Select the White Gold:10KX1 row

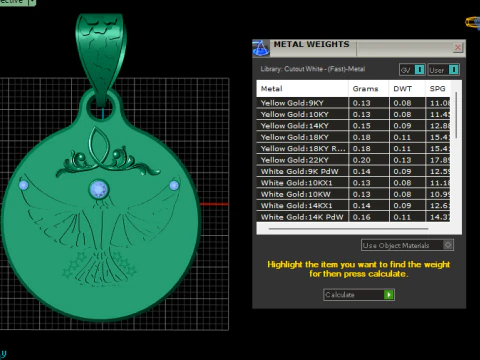tap(353, 183)
